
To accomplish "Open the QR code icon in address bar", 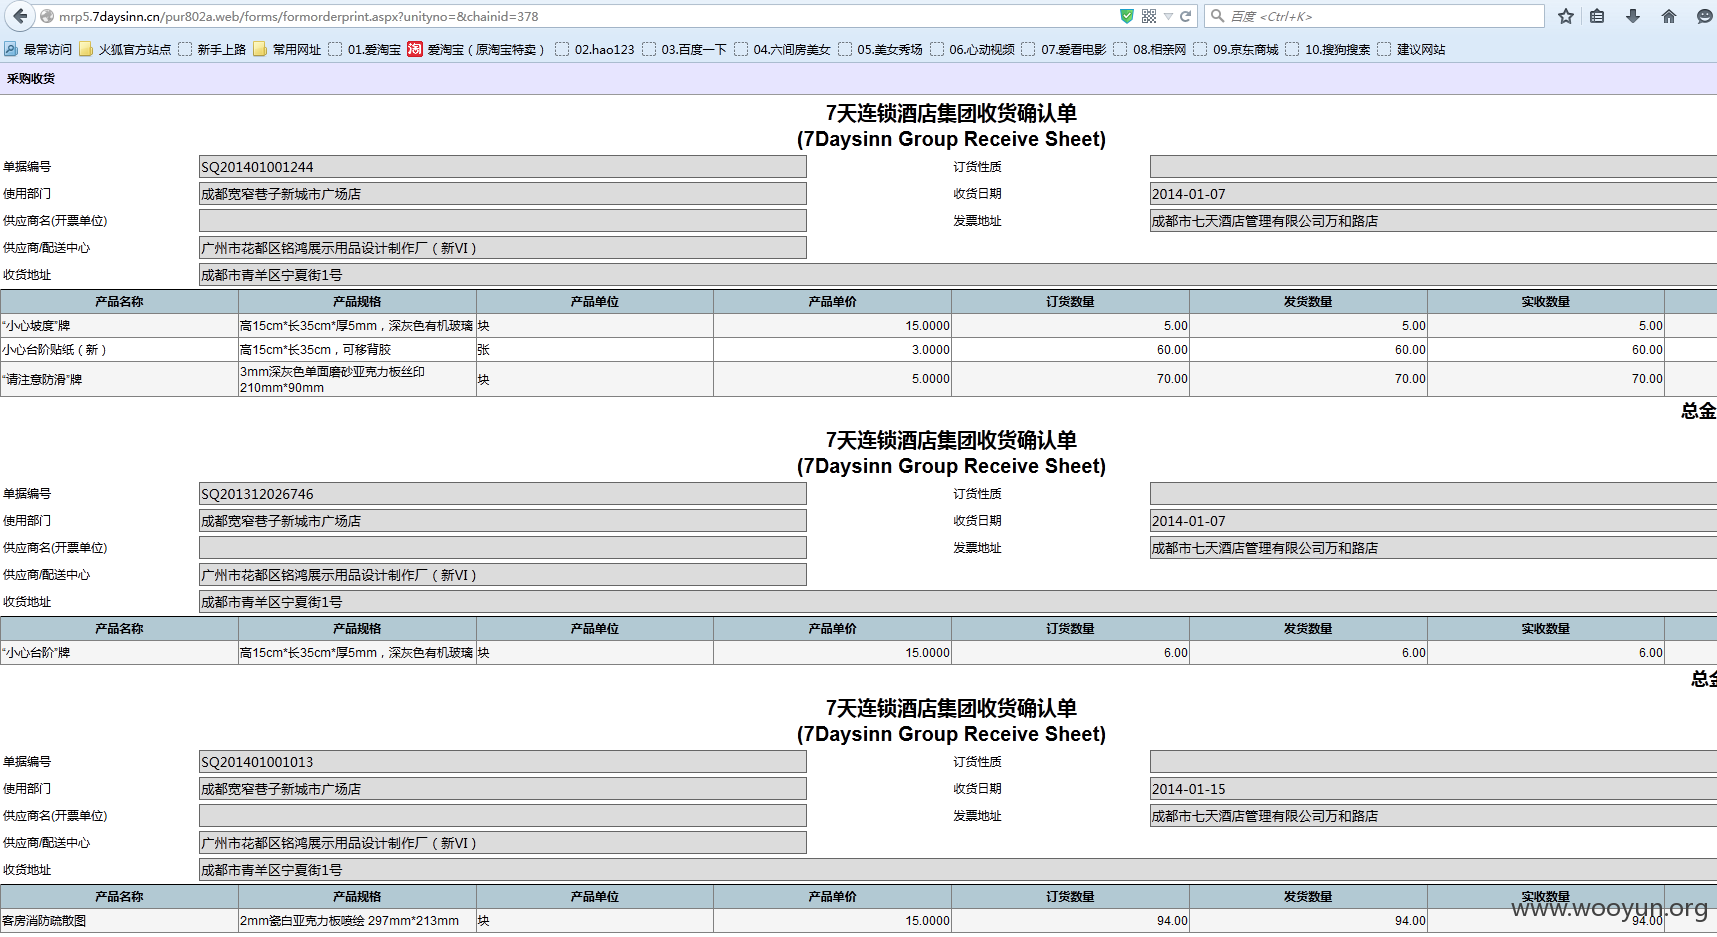I will coord(1149,16).
